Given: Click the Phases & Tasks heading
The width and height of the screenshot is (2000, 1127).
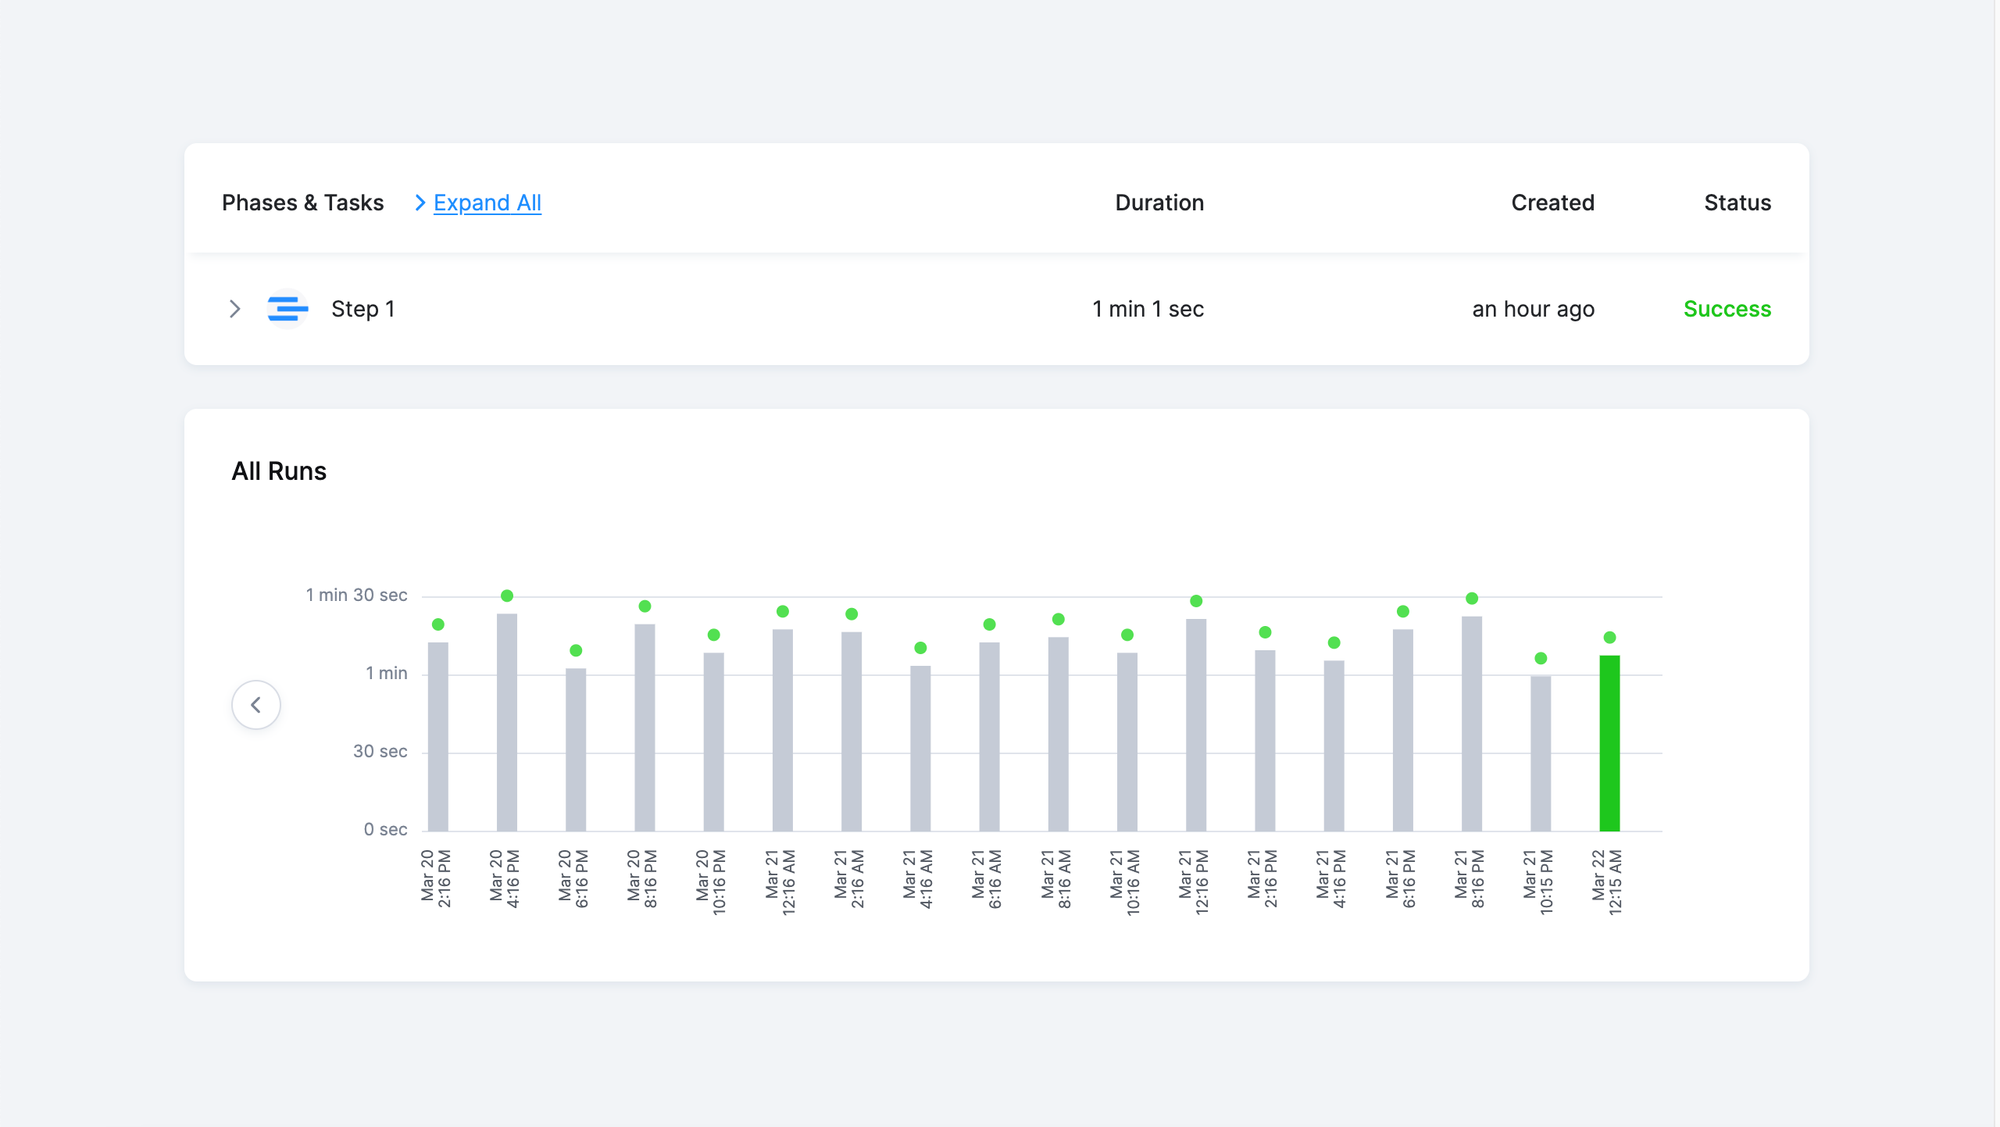Looking at the screenshot, I should click(x=303, y=202).
